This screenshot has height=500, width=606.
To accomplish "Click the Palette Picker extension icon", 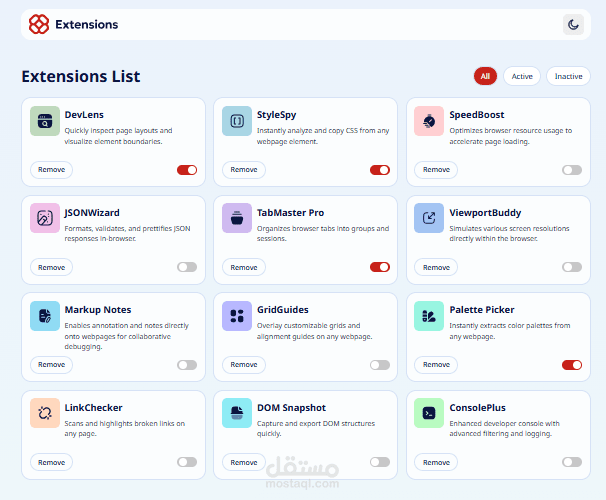I will point(429,316).
